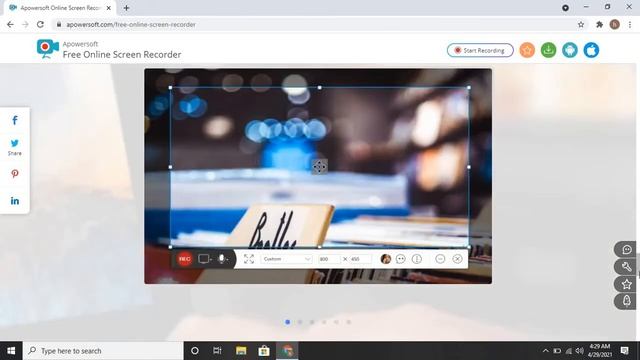Open Cortana circle icon on taskbar

195,351
